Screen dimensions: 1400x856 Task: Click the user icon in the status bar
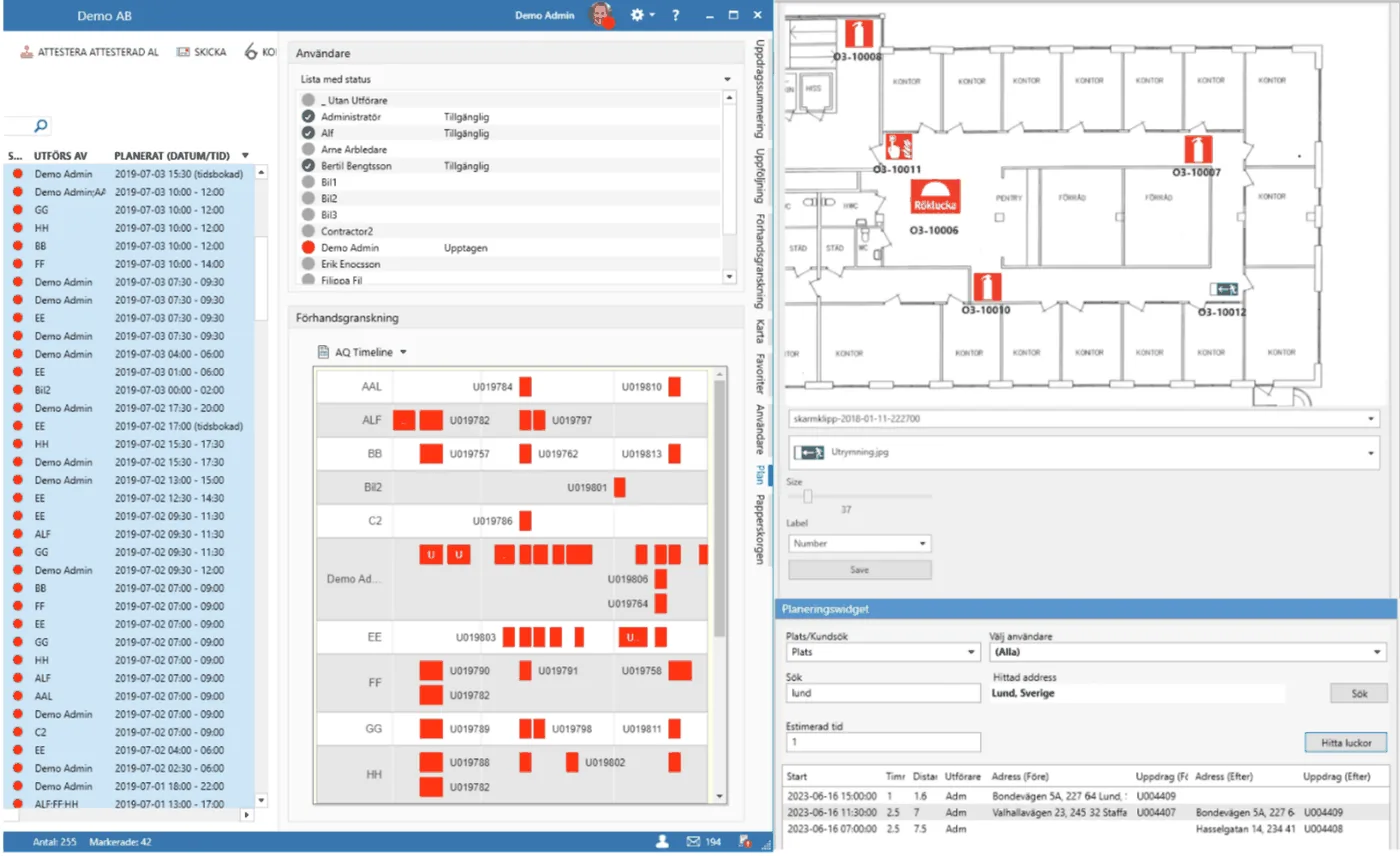[662, 842]
